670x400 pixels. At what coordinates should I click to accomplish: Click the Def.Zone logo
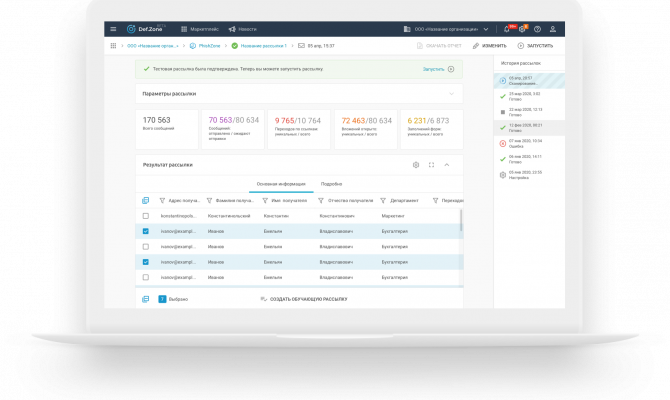pyautogui.click(x=145, y=29)
